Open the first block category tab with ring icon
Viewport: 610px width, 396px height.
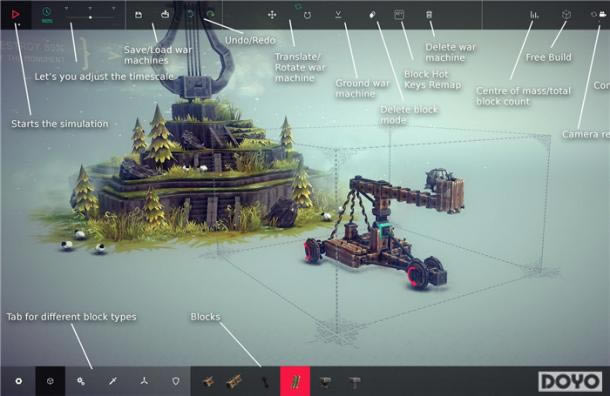tap(18, 381)
